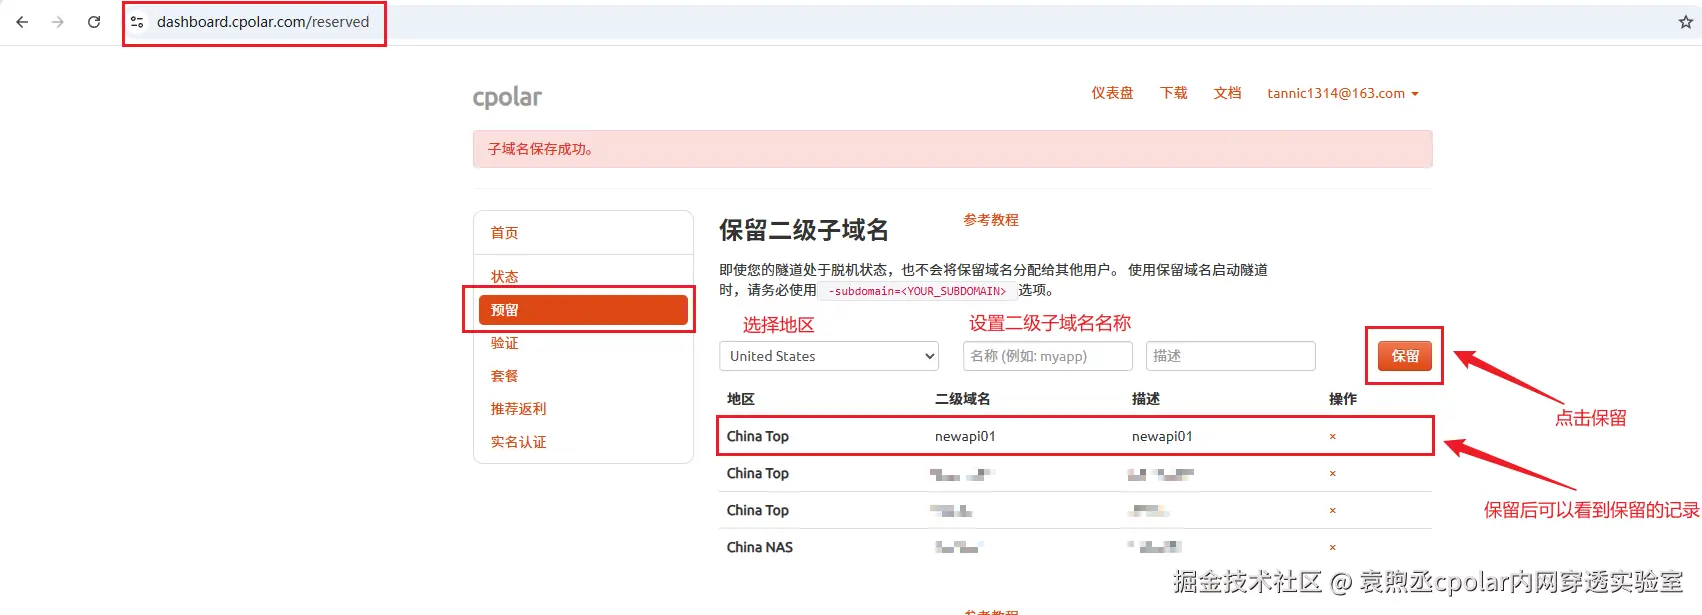This screenshot has height=615, width=1702.
Task: Click the newapi01 description cell
Action: coord(1162,437)
